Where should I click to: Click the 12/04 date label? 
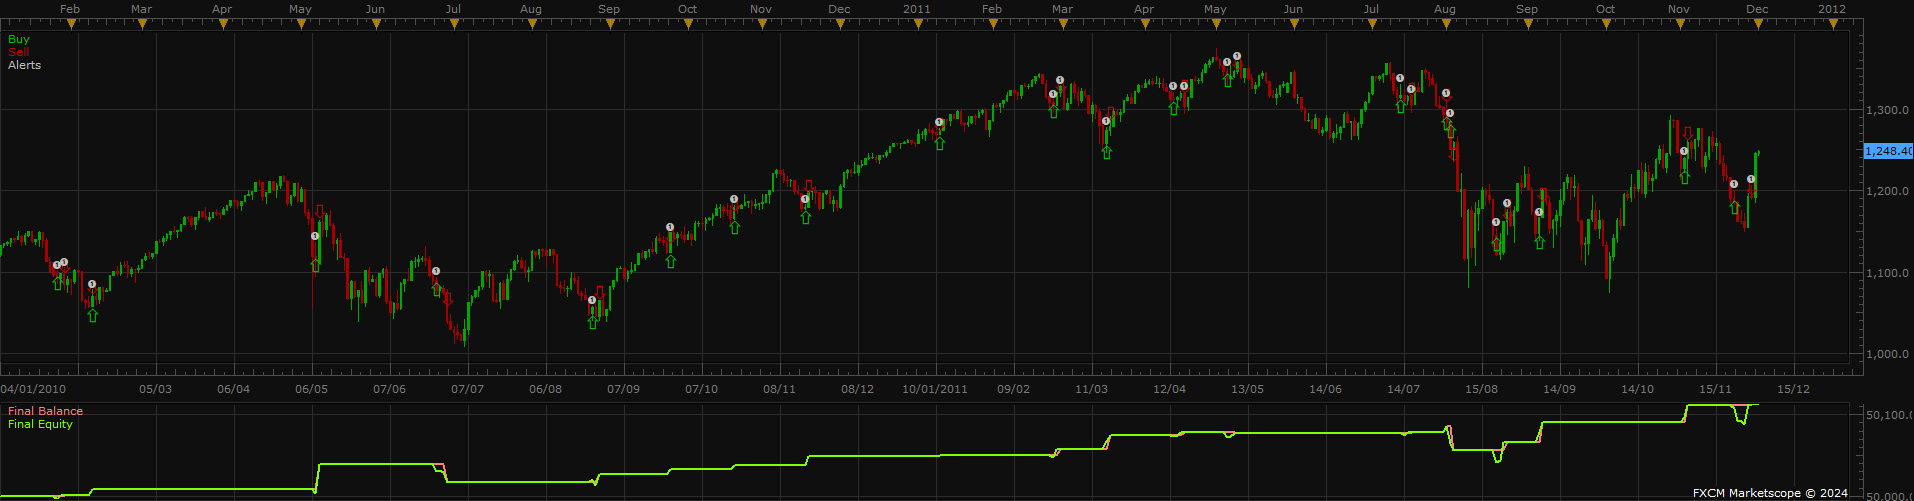(1169, 389)
